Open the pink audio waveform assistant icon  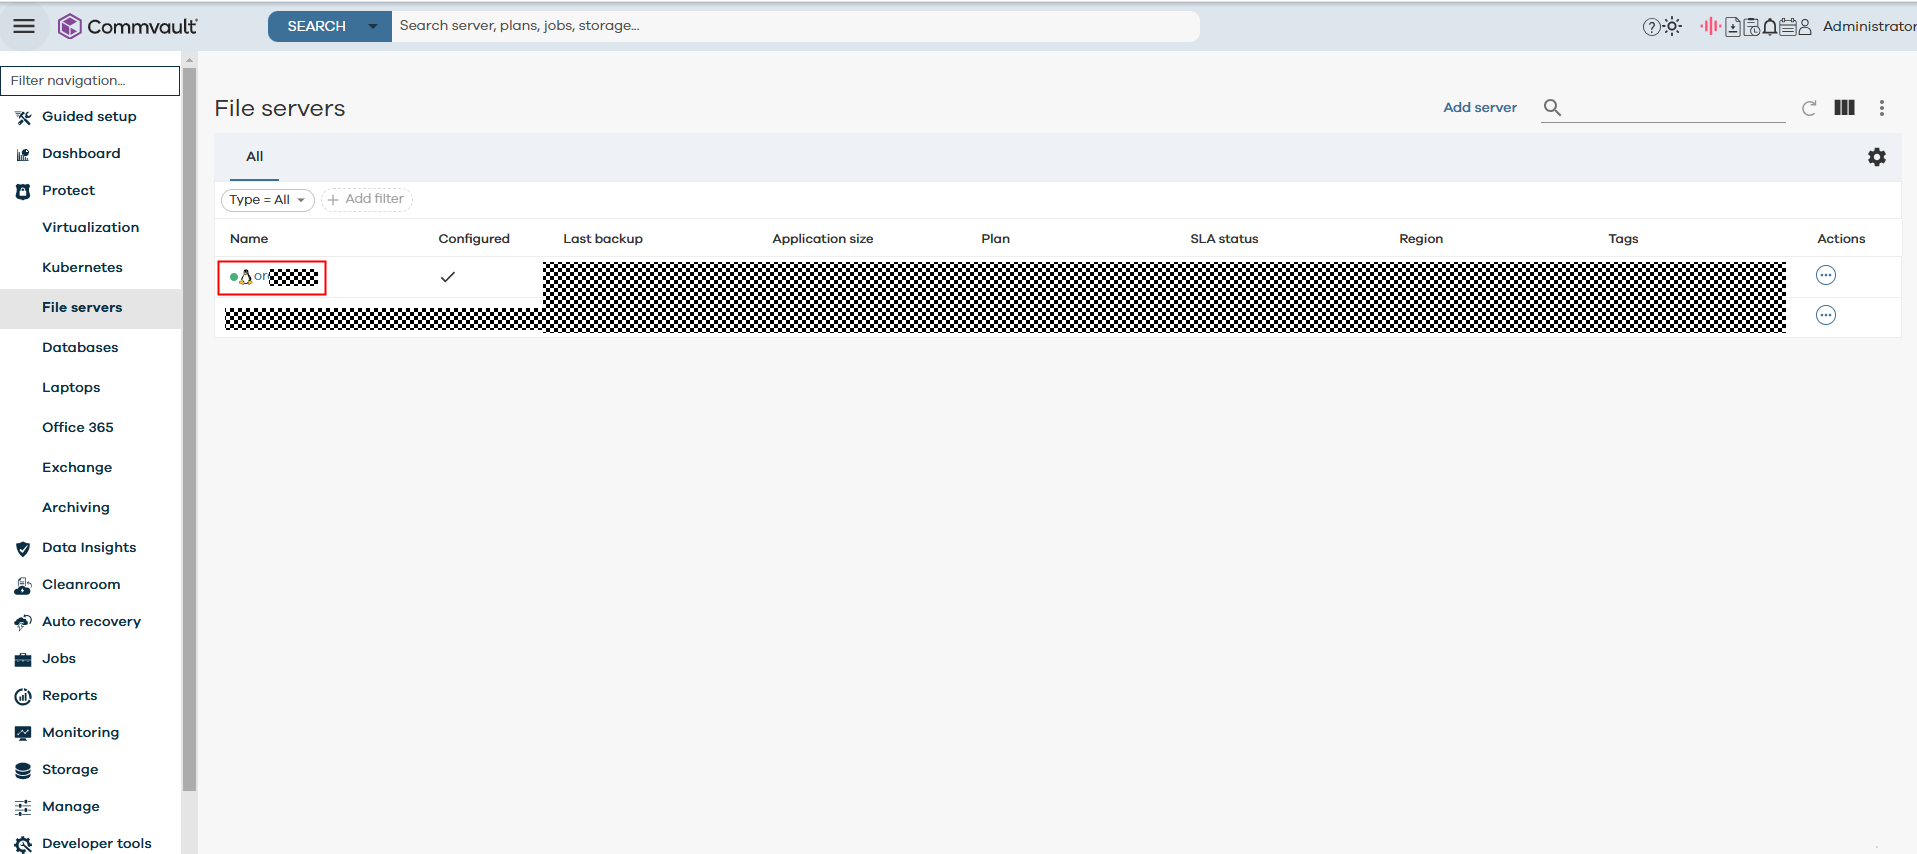[1709, 26]
